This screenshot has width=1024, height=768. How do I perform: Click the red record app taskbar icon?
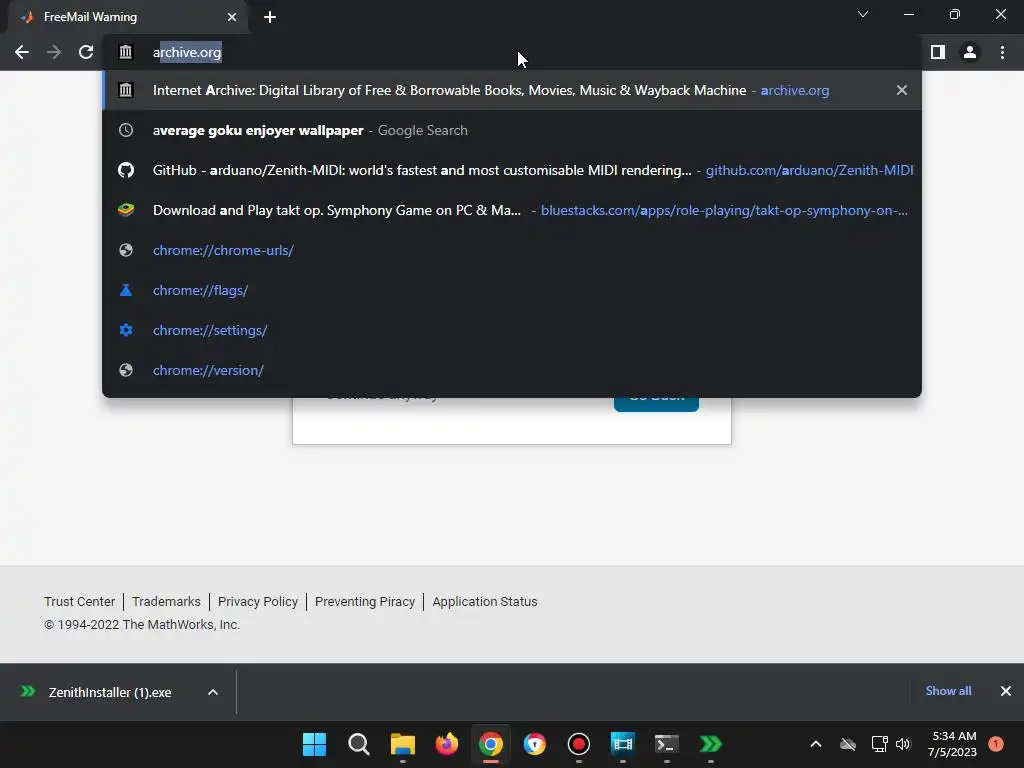[579, 744]
